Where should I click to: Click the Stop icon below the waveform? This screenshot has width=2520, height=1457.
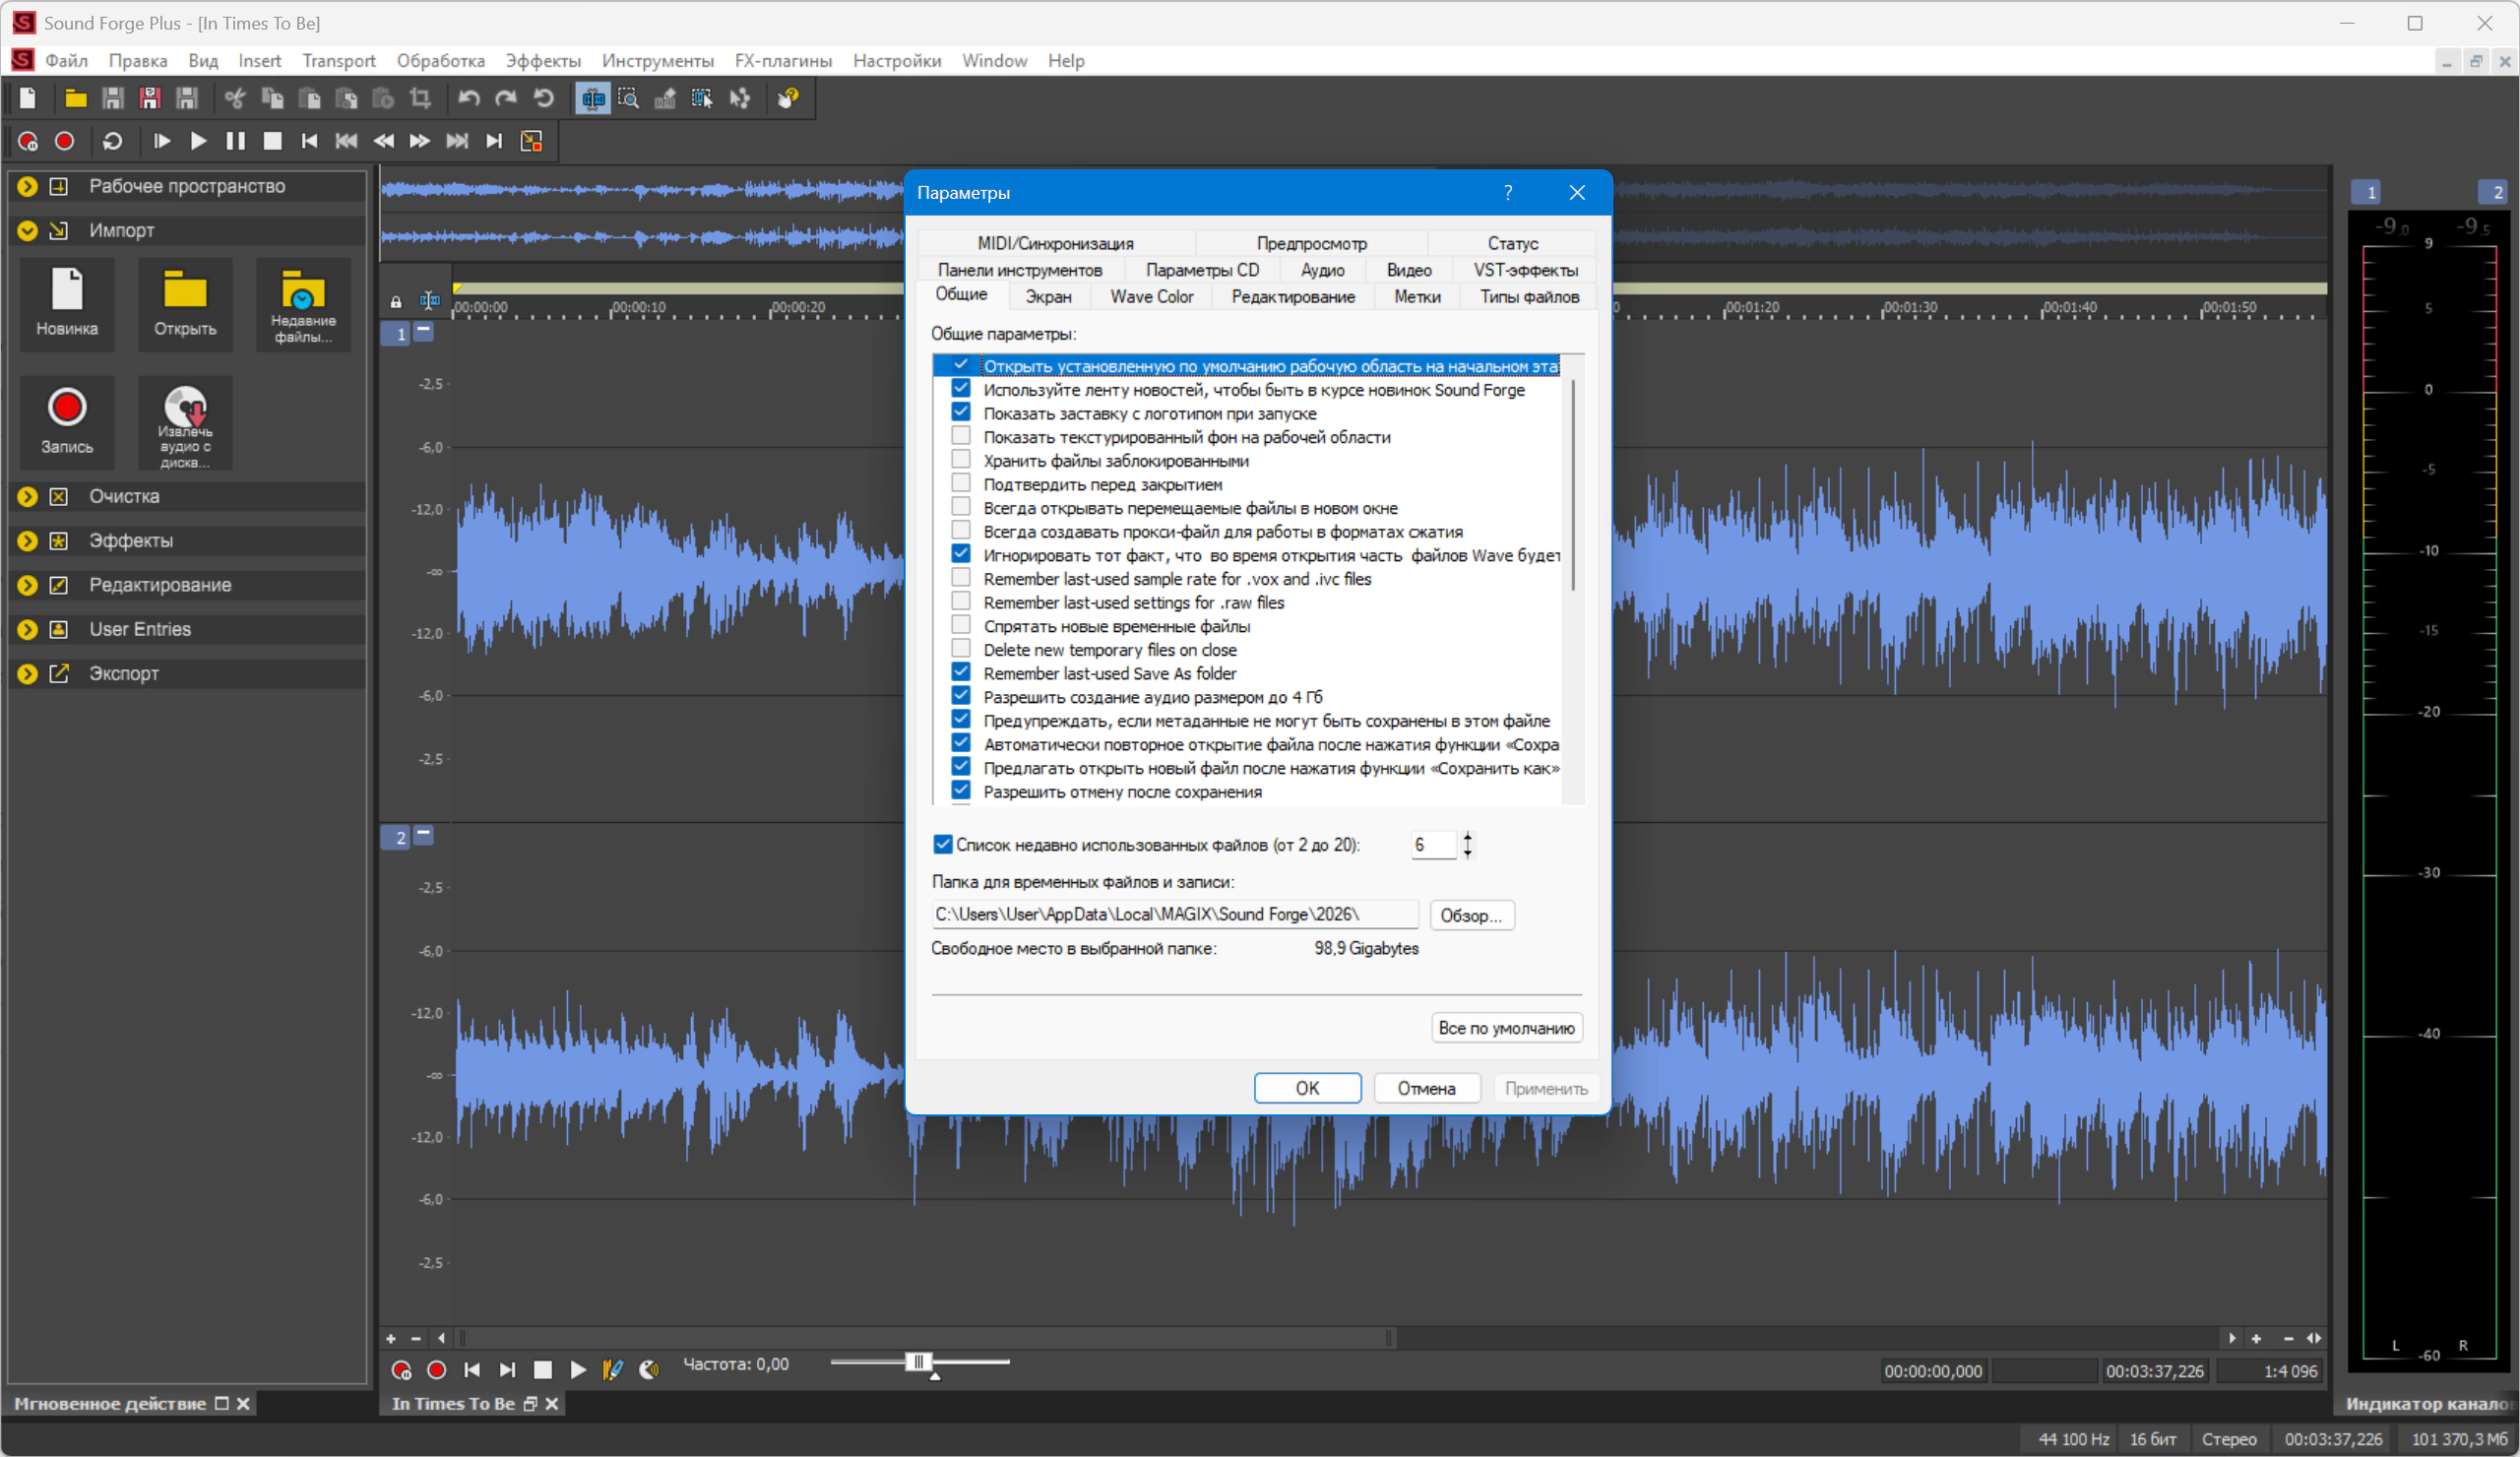[x=543, y=1370]
